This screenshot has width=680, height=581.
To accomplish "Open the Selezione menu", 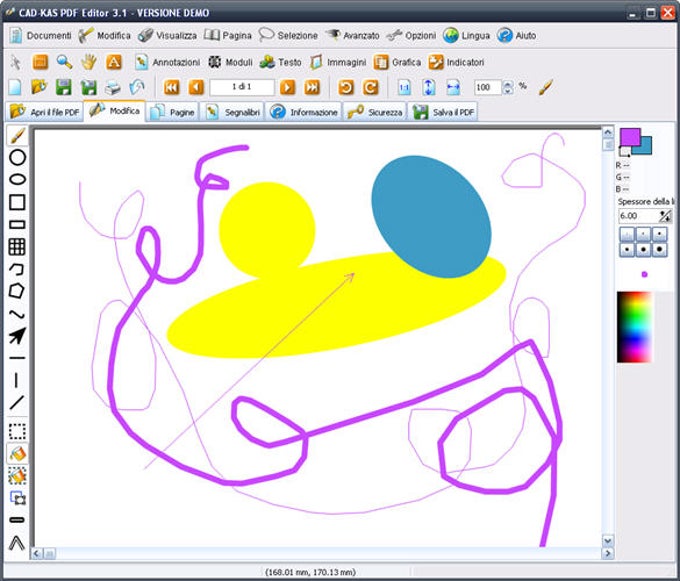I will coord(288,36).
